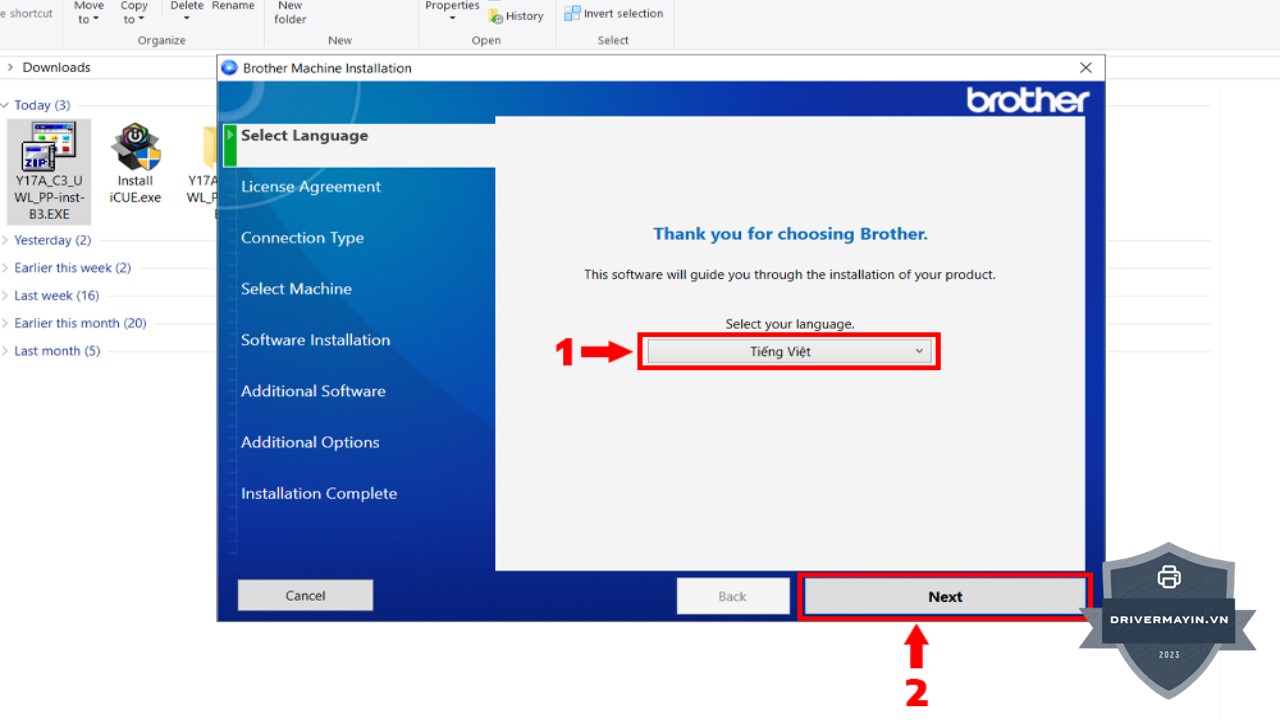Open the Delete dropdown arrow in ribbon
This screenshot has height=720, width=1280.
(186, 19)
